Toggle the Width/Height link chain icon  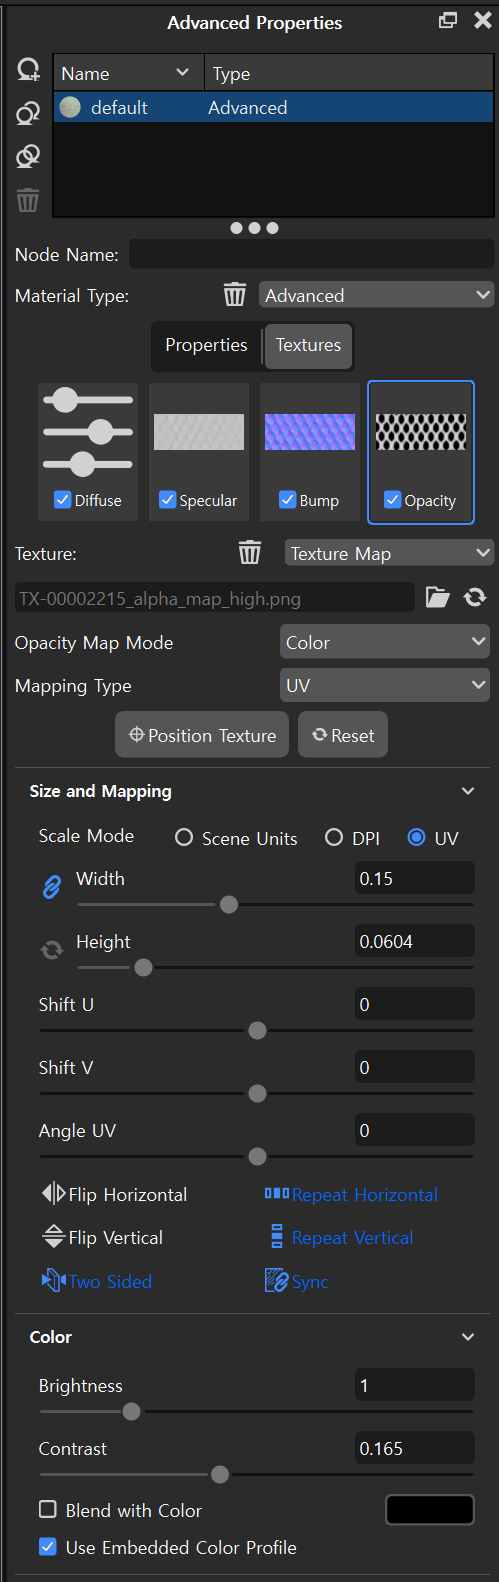click(51, 887)
